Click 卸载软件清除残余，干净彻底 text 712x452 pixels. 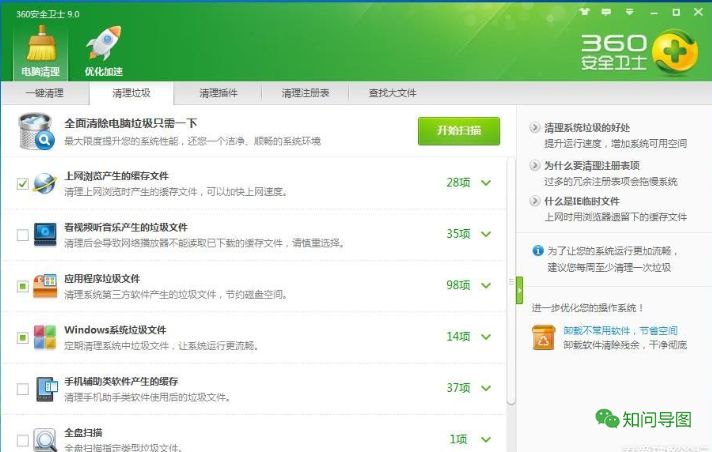pos(625,345)
